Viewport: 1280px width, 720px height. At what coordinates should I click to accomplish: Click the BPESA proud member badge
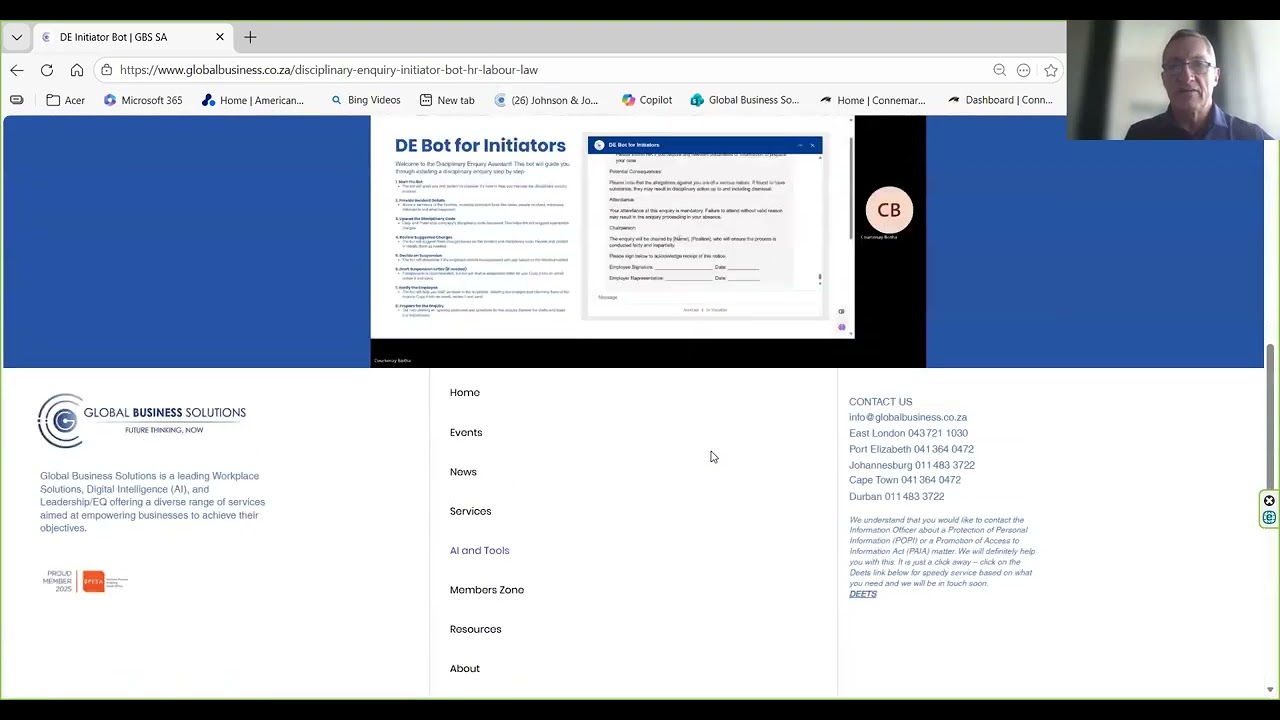pos(85,581)
